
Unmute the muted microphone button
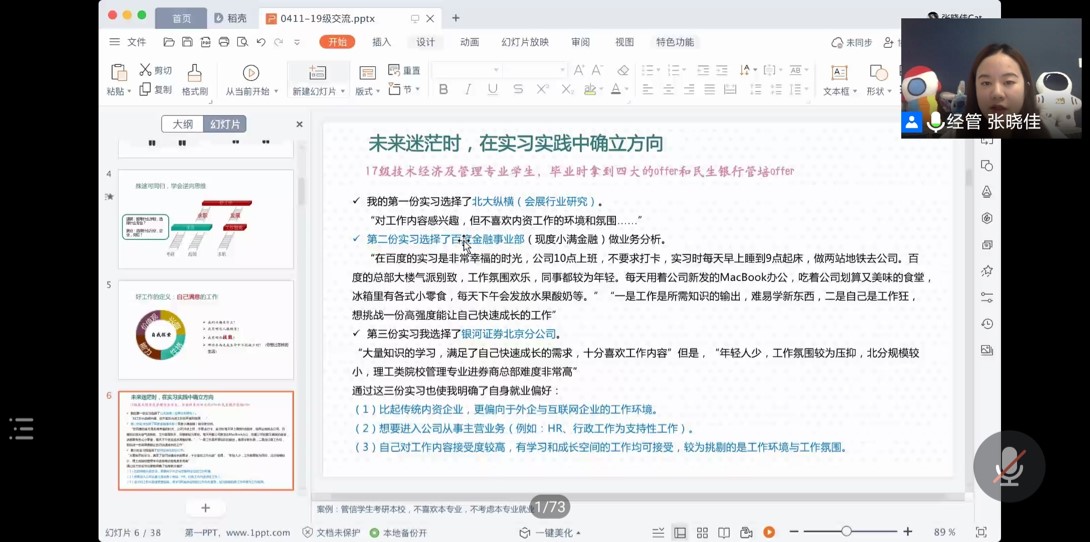(1008, 466)
